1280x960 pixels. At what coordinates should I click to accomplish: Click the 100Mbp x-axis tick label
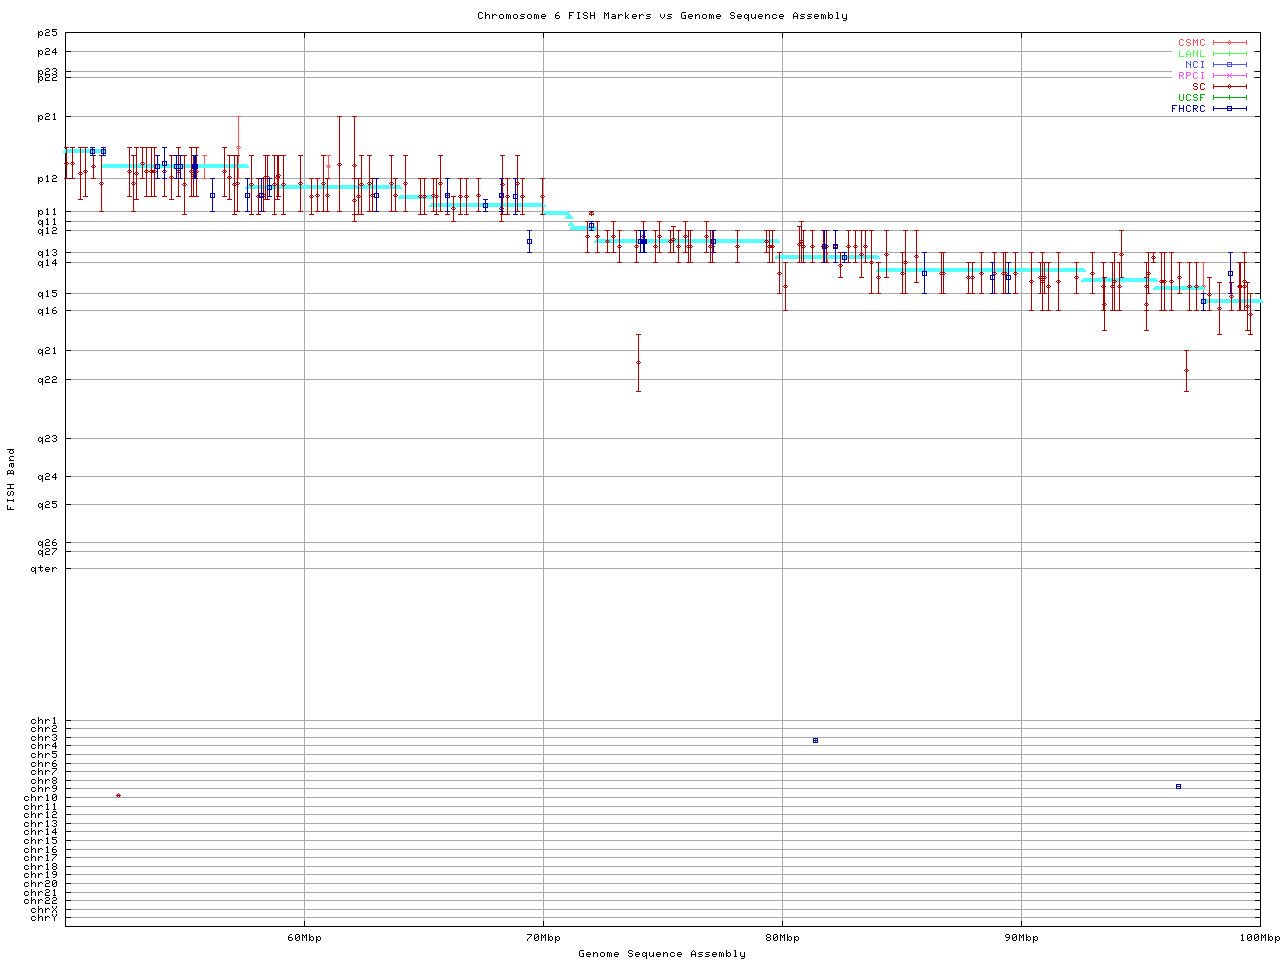1259,938
